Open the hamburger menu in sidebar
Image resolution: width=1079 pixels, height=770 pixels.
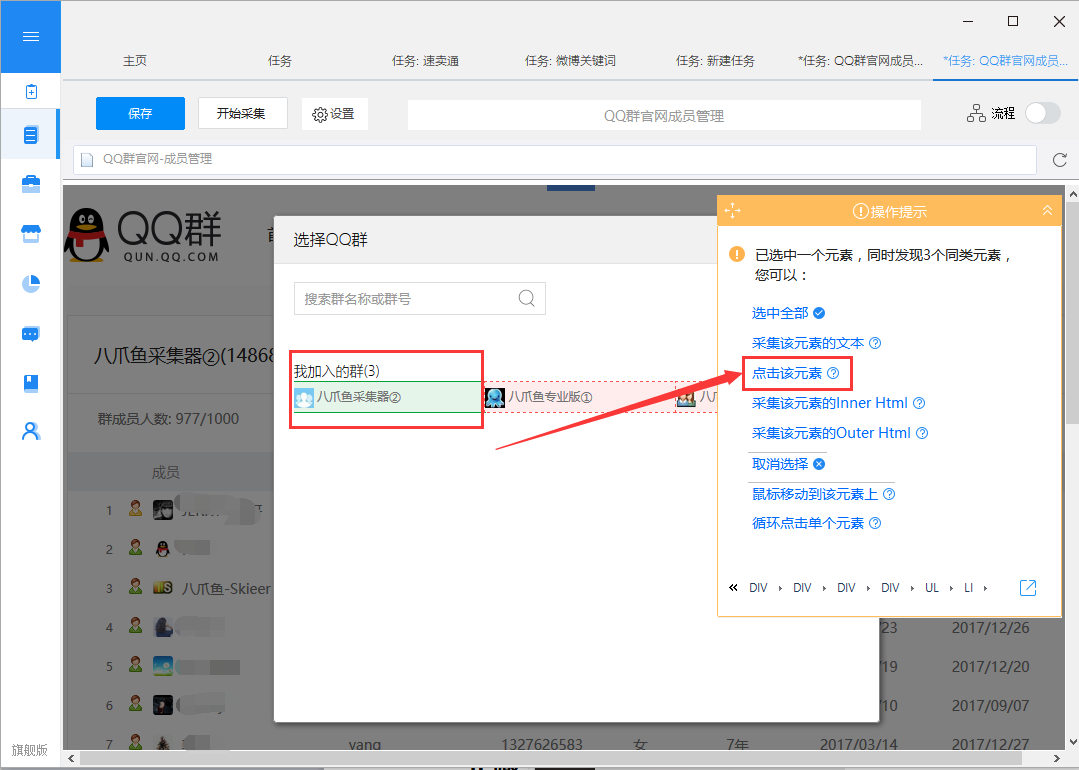tap(31, 36)
